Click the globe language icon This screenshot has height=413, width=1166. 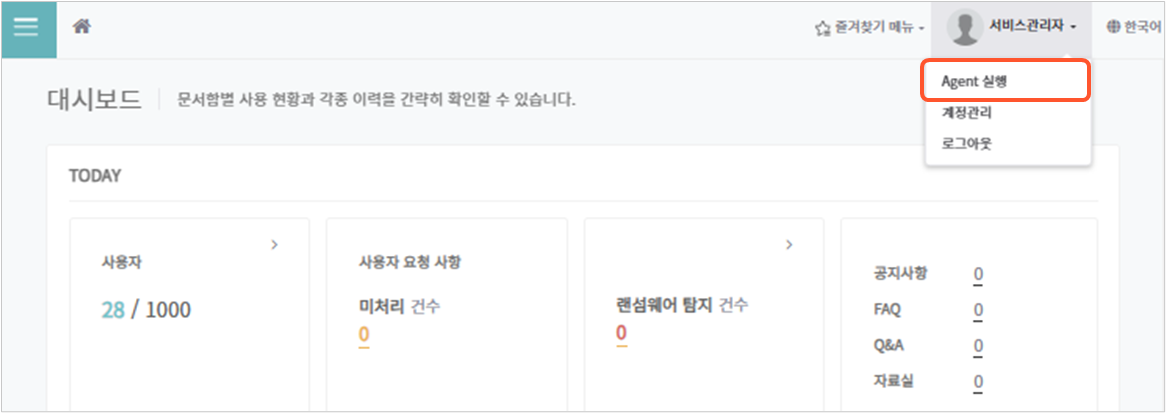point(1113,27)
